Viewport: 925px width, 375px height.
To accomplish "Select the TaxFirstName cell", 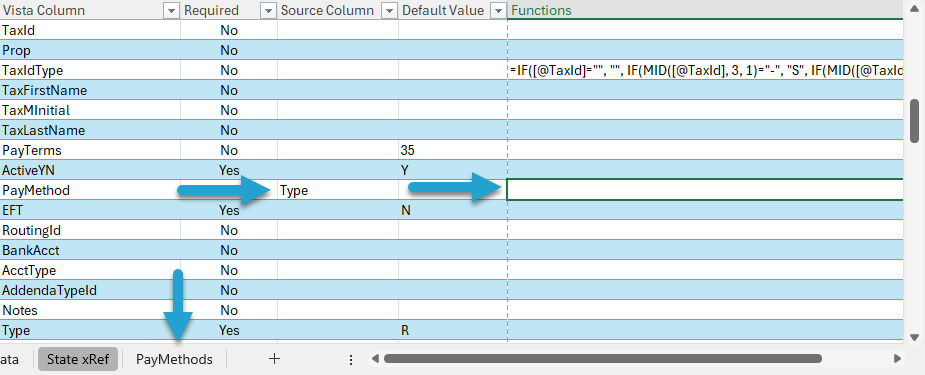I will 90,90.
